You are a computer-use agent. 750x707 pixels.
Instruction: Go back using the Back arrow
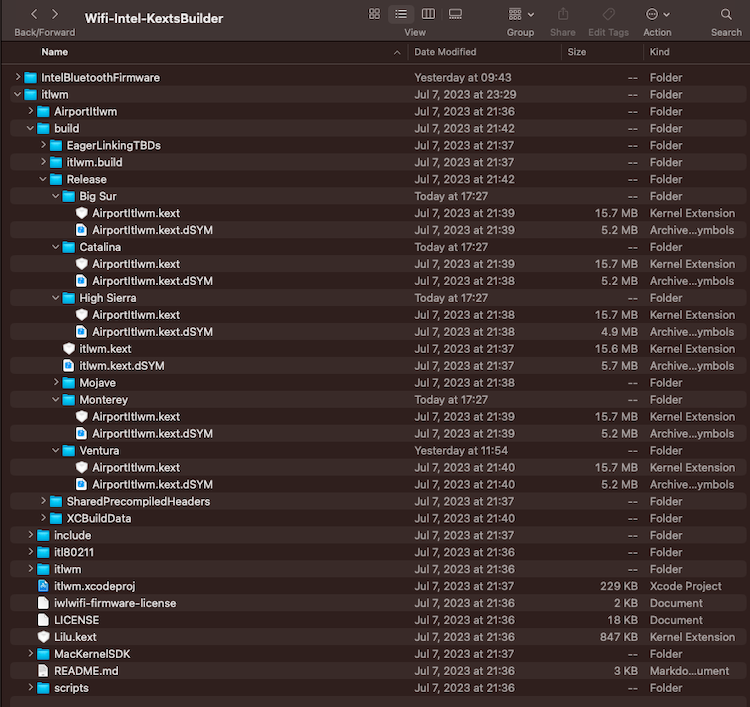[x=34, y=14]
